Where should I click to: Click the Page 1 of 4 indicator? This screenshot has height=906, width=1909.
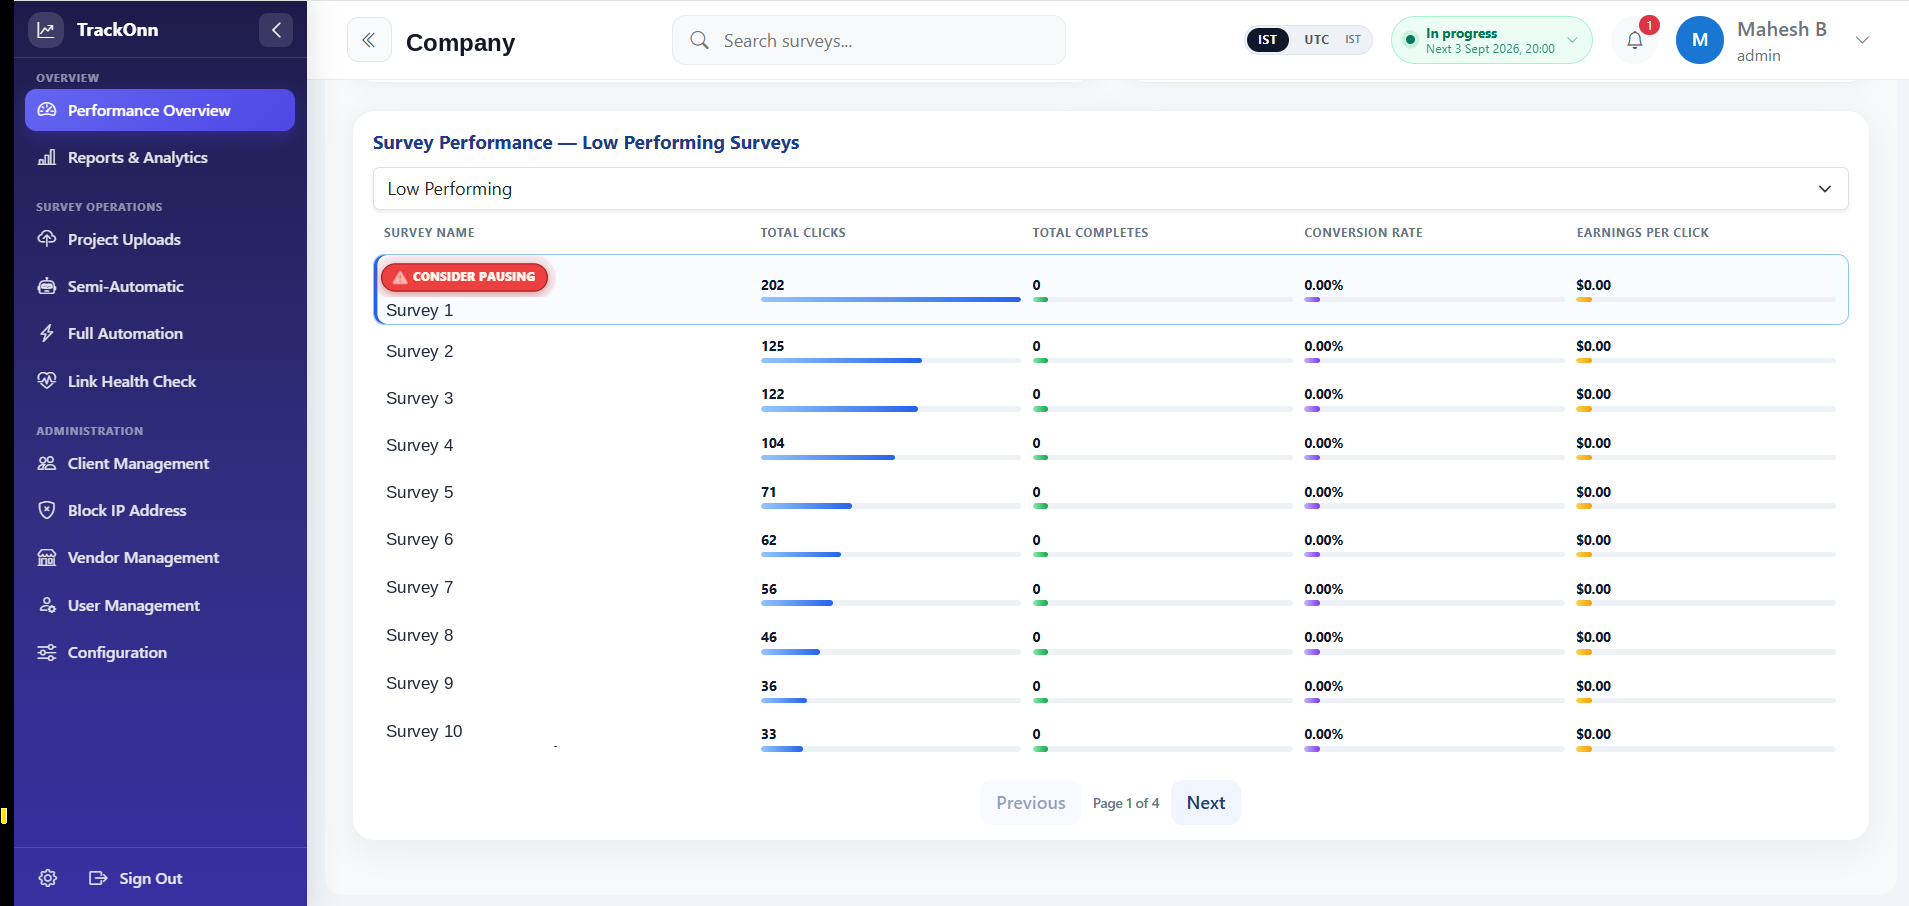pos(1126,803)
